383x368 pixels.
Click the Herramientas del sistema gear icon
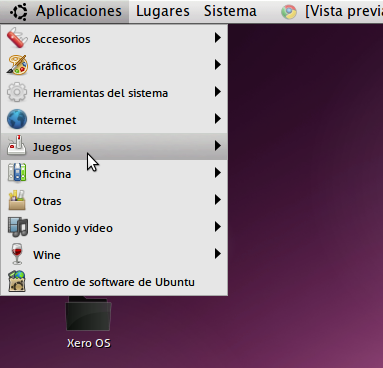tap(17, 92)
